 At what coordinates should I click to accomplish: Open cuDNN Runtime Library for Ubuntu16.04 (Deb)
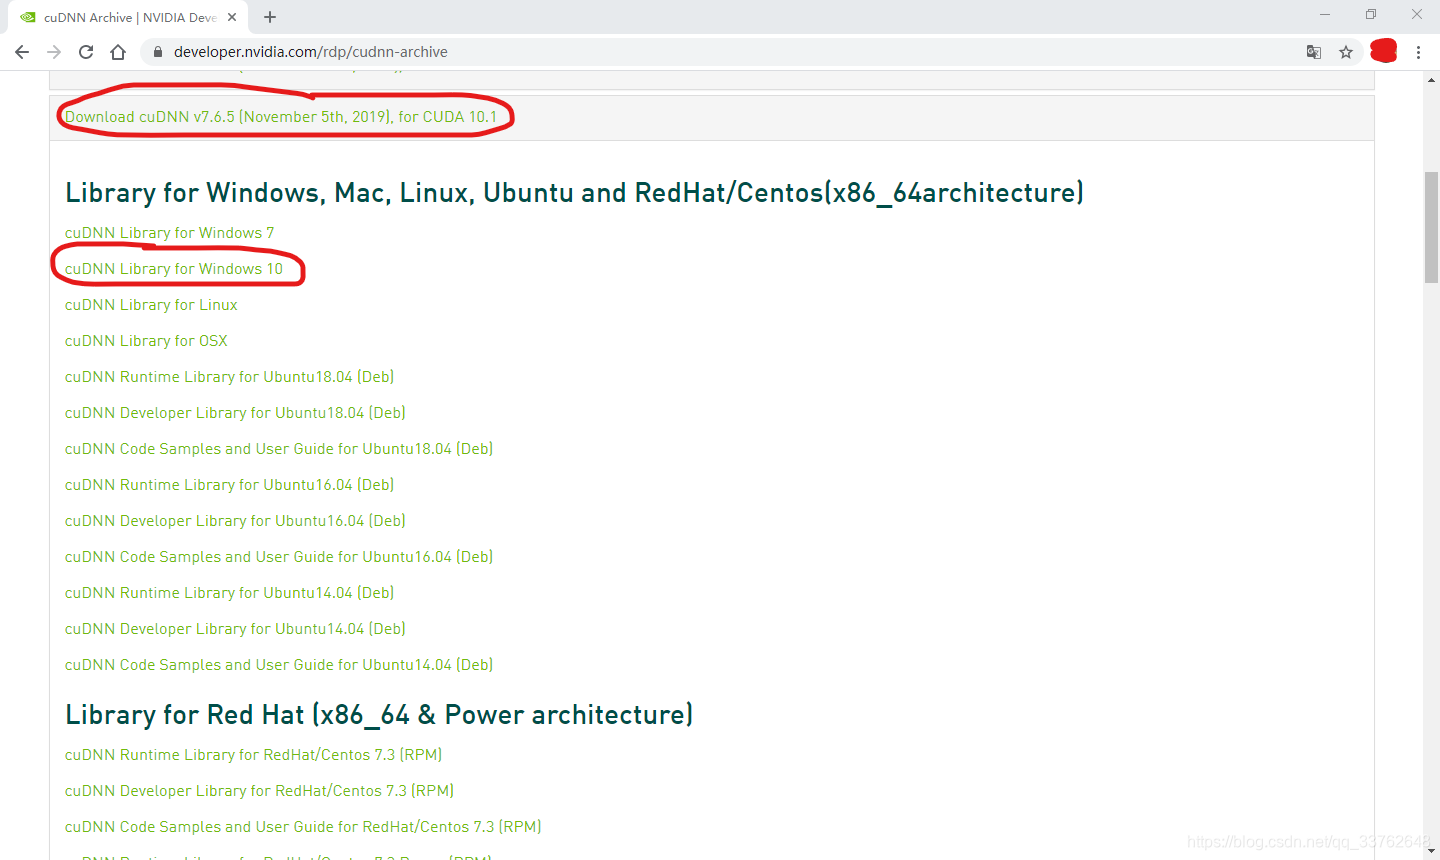tap(229, 485)
